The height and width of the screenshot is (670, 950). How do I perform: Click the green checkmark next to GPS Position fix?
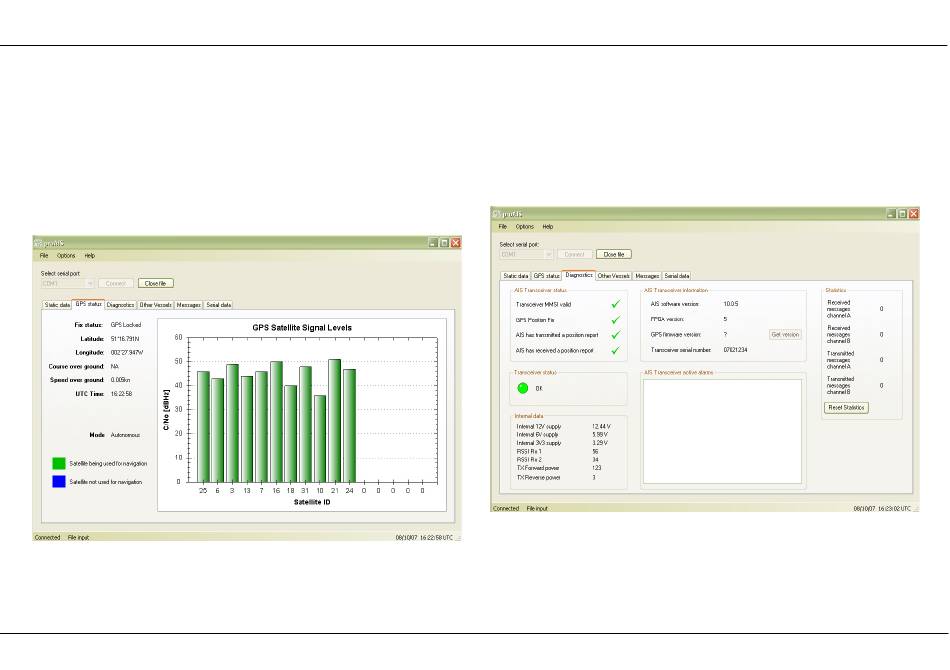[616, 319]
